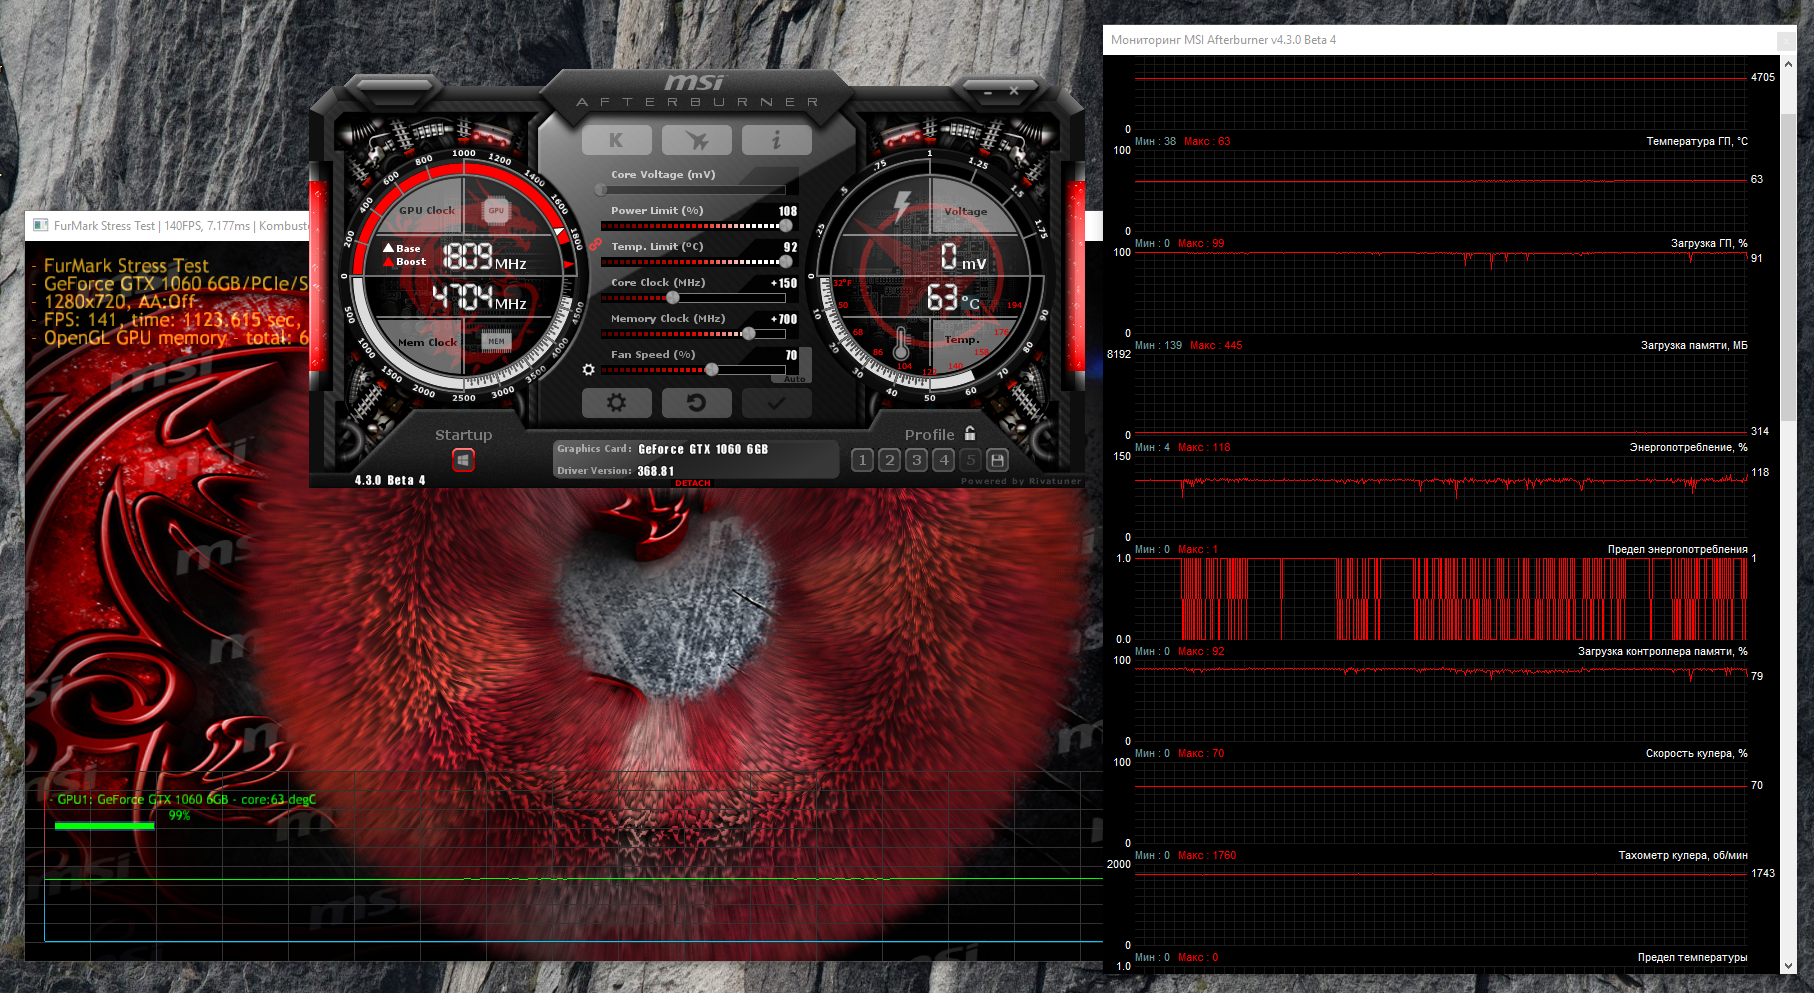Click the 'Мониторинг MSI Afterburner' window title
This screenshot has height=993, width=1814.
point(1223,40)
